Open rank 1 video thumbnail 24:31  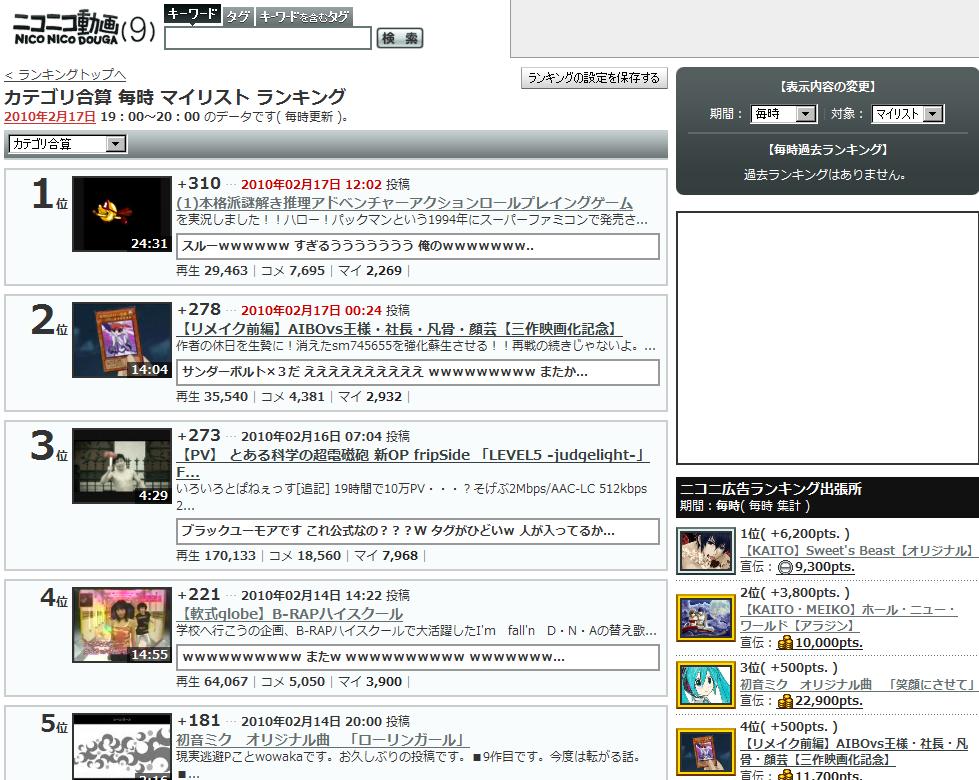tap(122, 214)
